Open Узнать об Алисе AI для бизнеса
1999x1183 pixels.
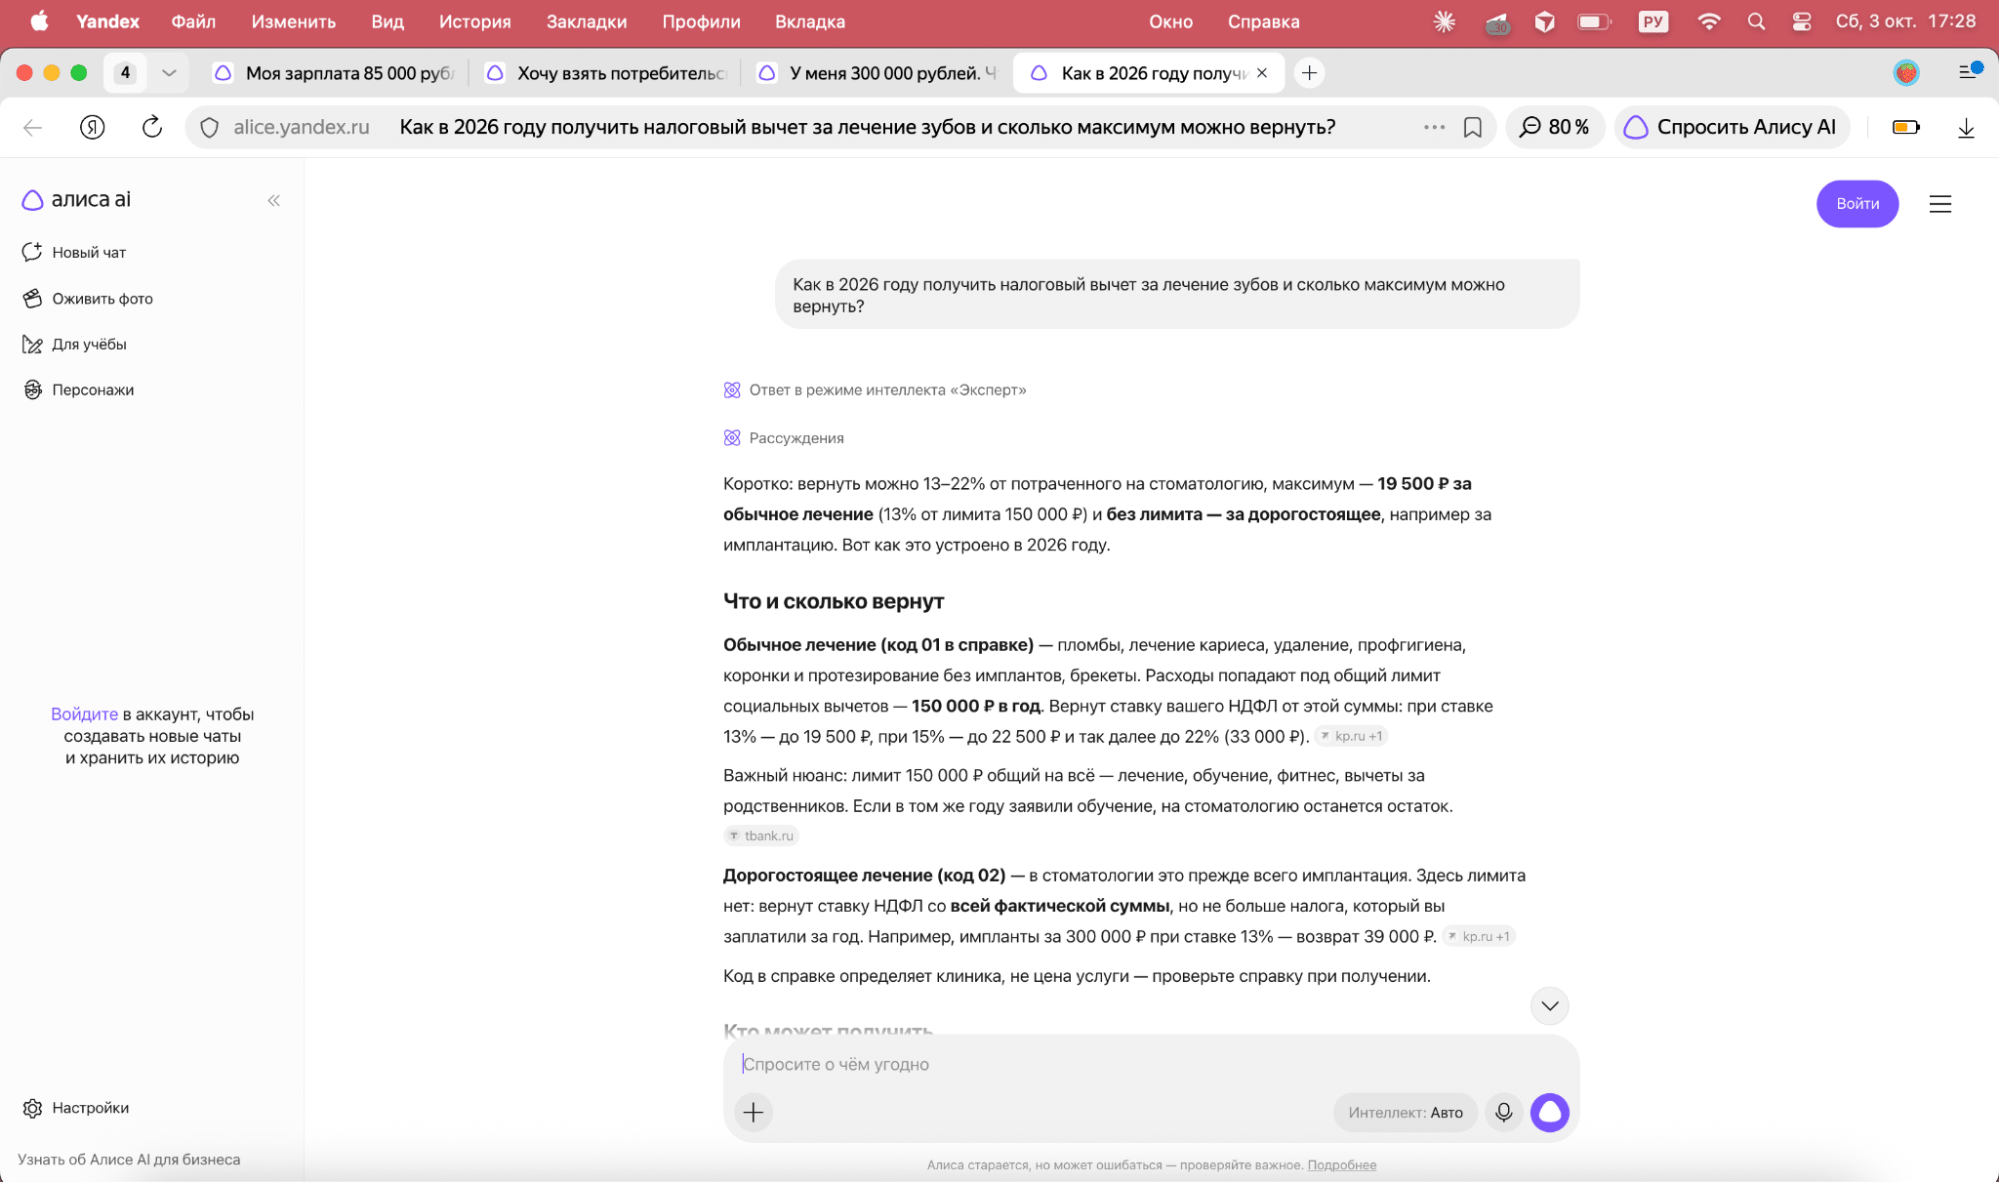129,1160
